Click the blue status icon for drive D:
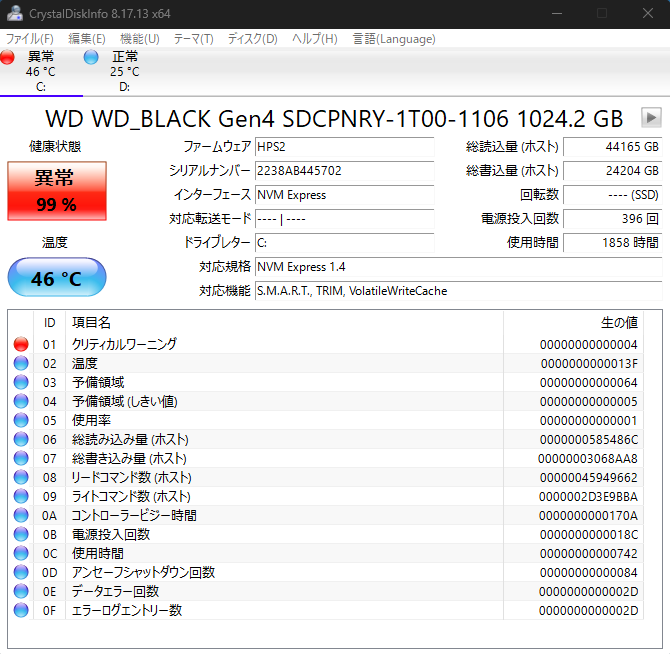The height and width of the screenshot is (654, 670). [91, 57]
